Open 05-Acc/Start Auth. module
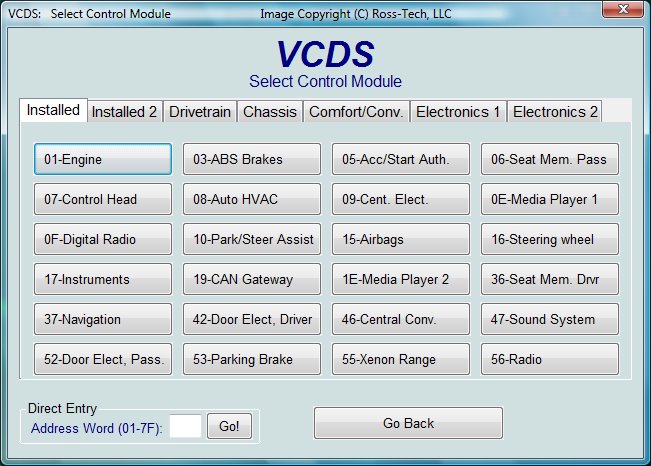Viewport: 651px width, 466px height. (401, 159)
